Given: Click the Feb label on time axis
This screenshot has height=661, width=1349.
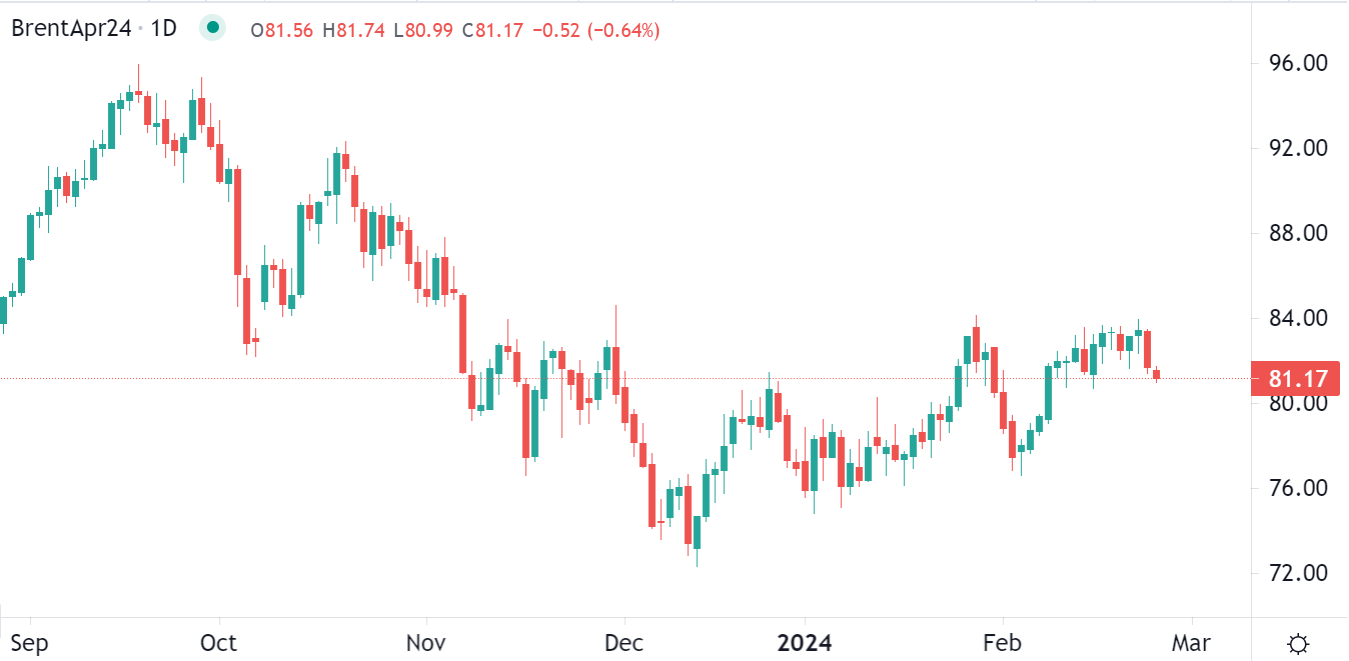Looking at the screenshot, I should (x=1001, y=642).
